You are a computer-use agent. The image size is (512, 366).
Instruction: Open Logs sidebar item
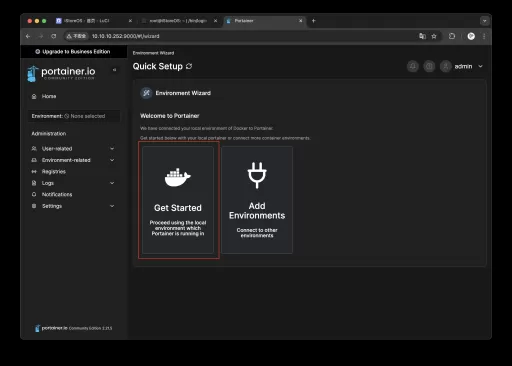point(48,183)
